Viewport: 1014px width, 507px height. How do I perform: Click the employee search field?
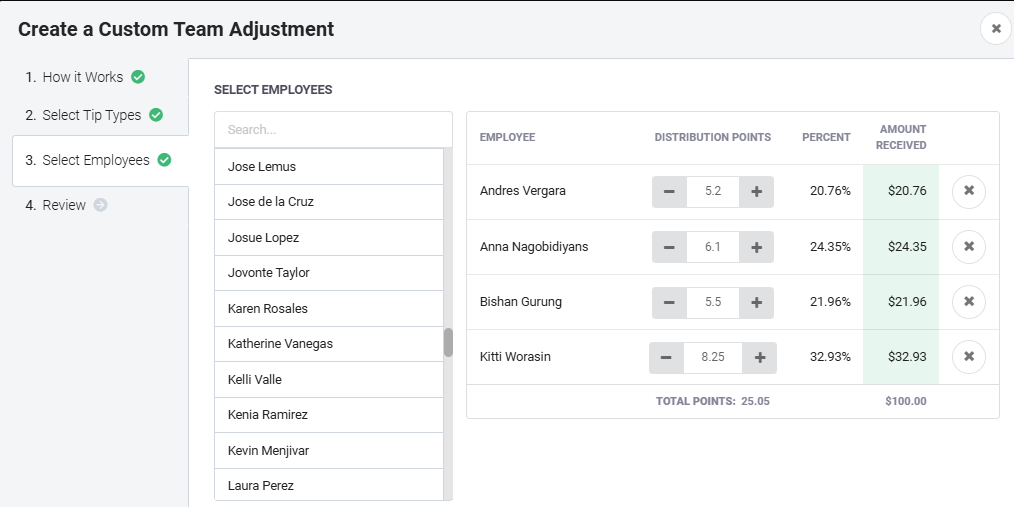[333, 129]
